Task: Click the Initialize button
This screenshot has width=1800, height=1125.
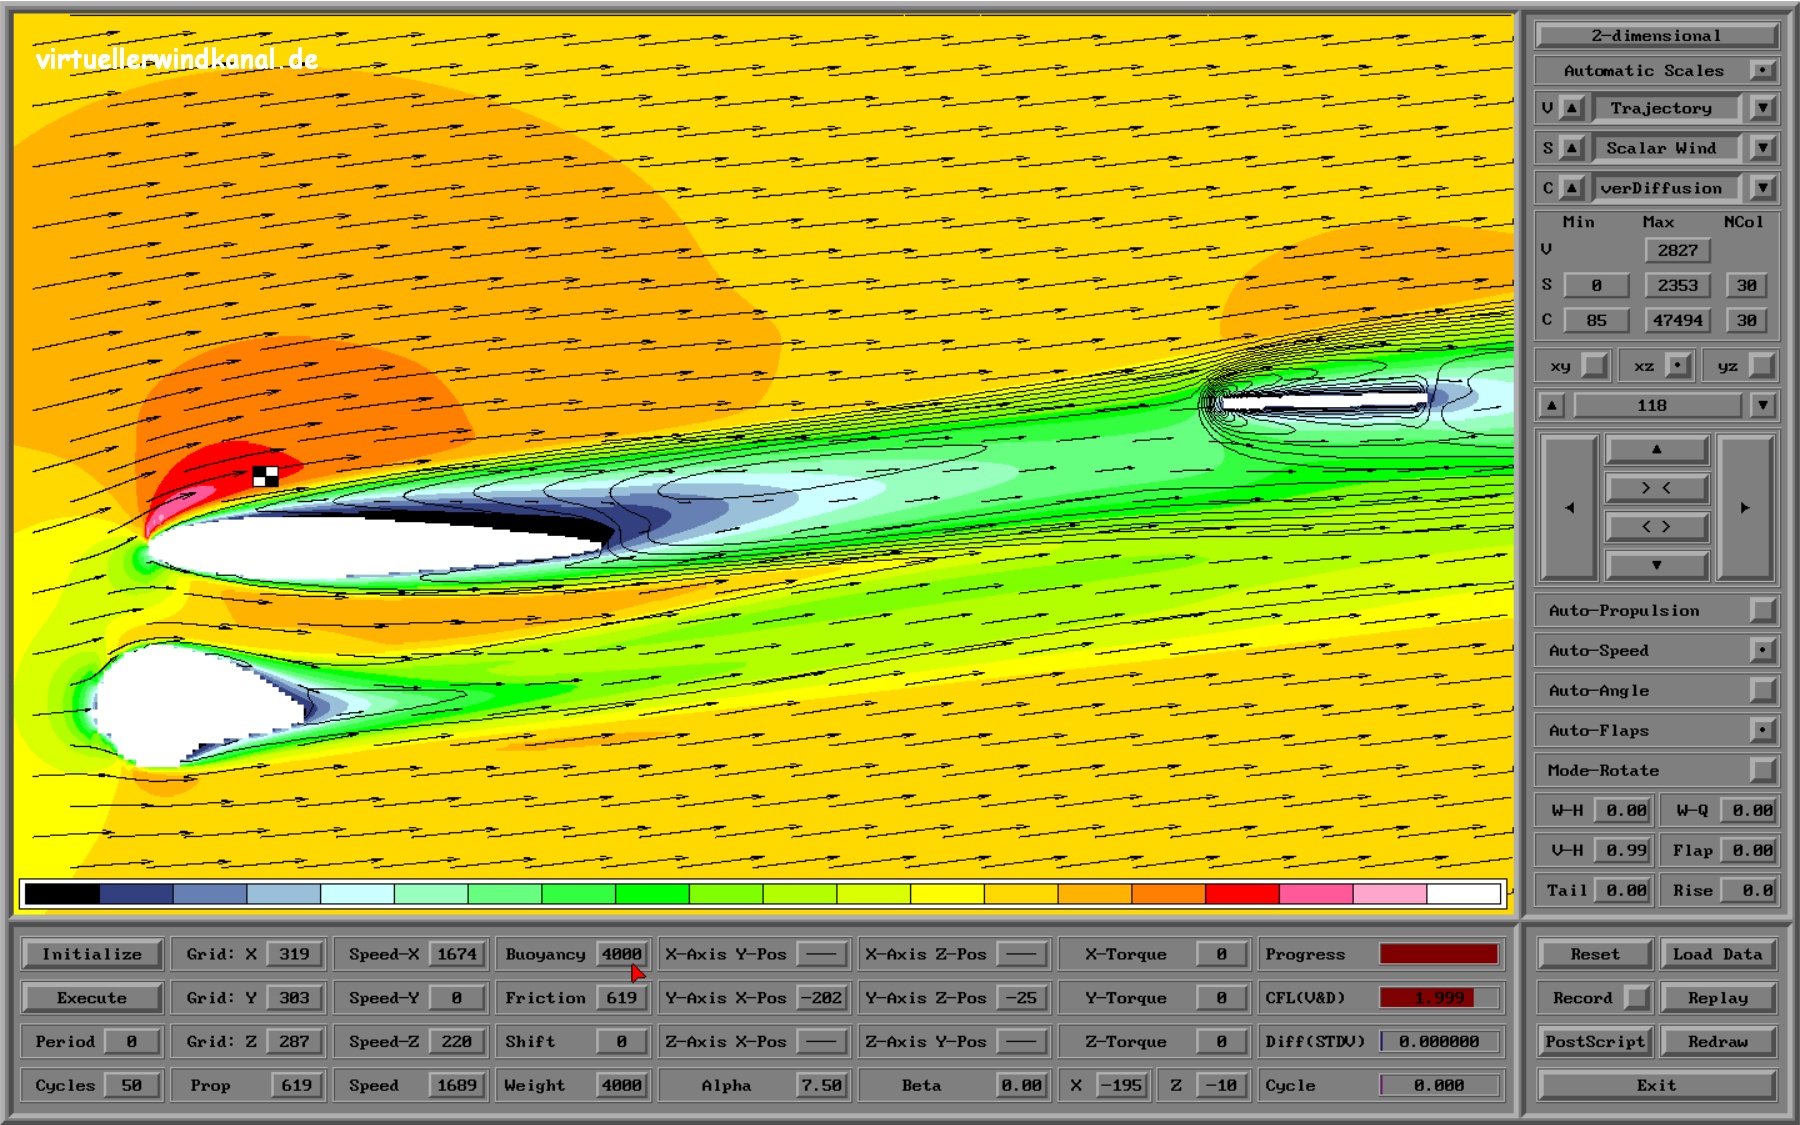Action: [92, 954]
